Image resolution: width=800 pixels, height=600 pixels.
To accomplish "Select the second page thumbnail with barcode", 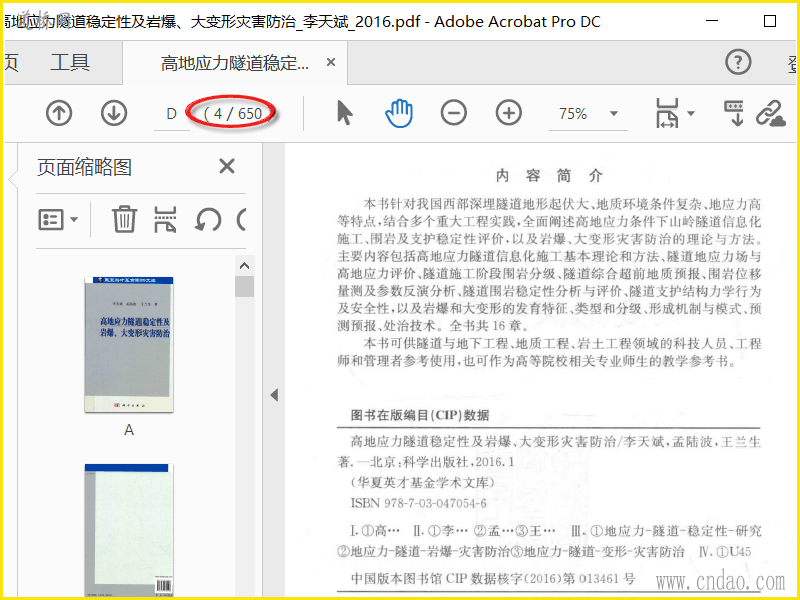I will 129,531.
